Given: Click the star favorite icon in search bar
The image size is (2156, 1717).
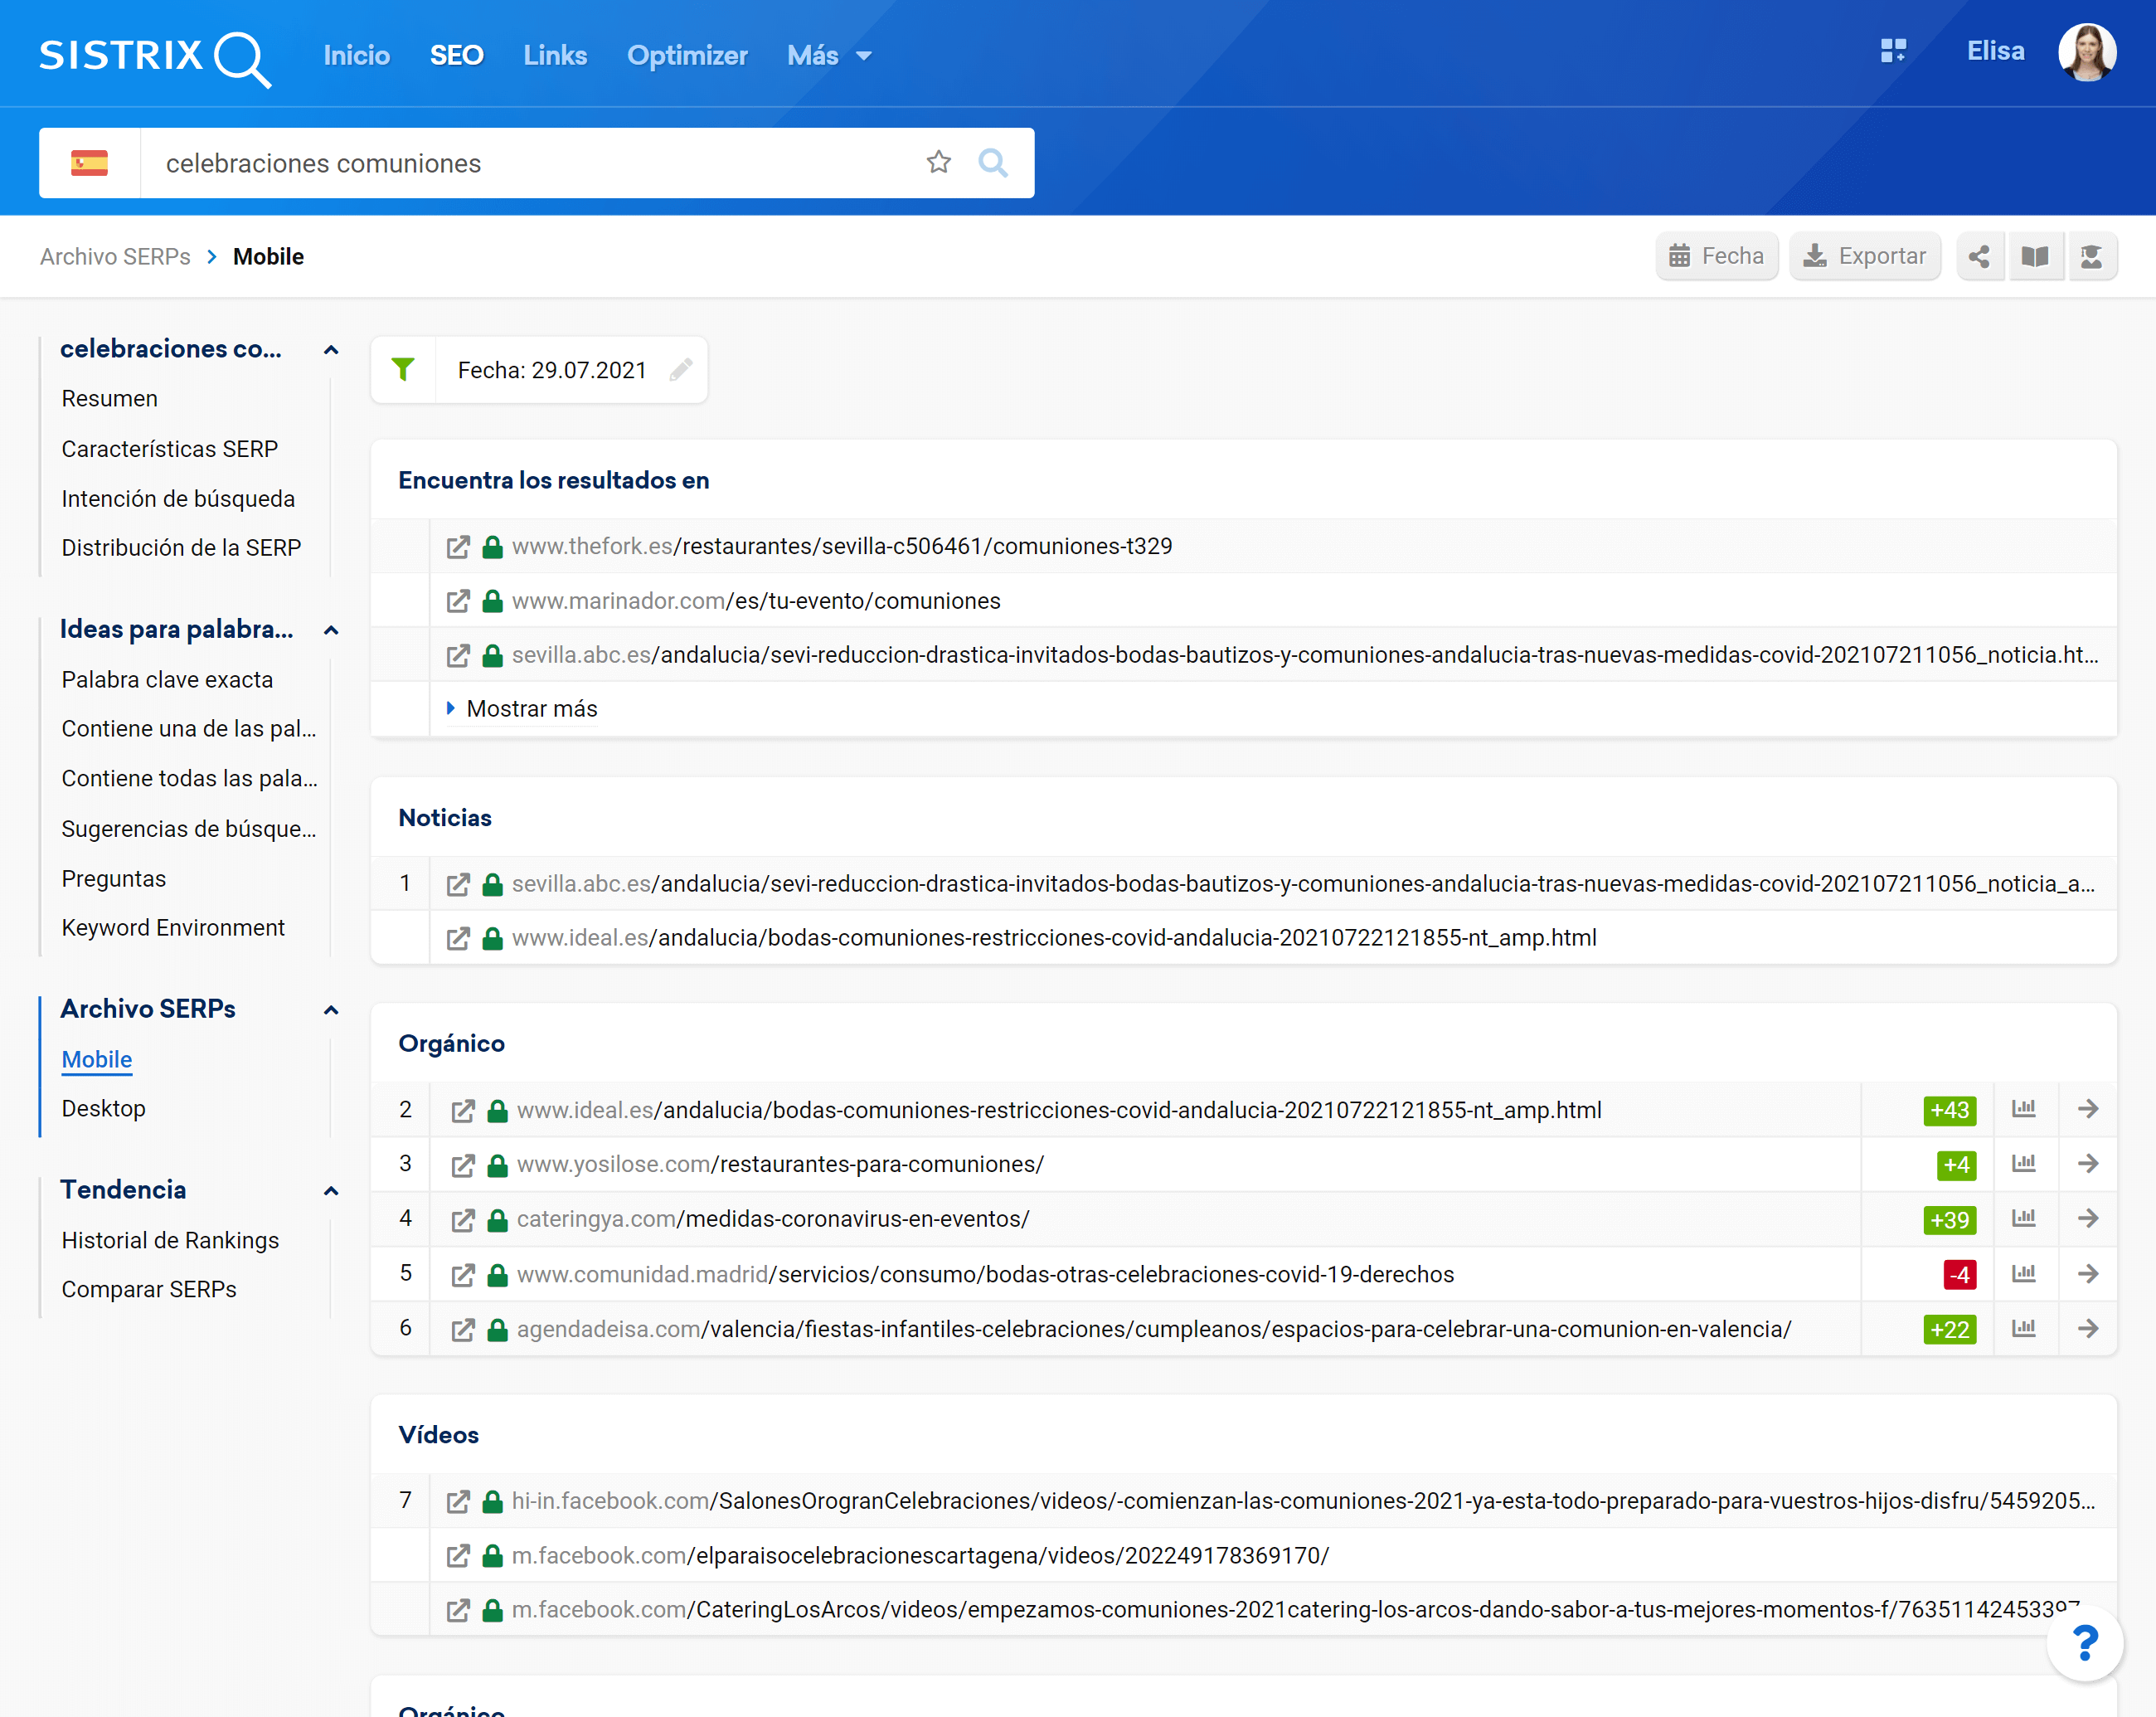Looking at the screenshot, I should coord(937,162).
